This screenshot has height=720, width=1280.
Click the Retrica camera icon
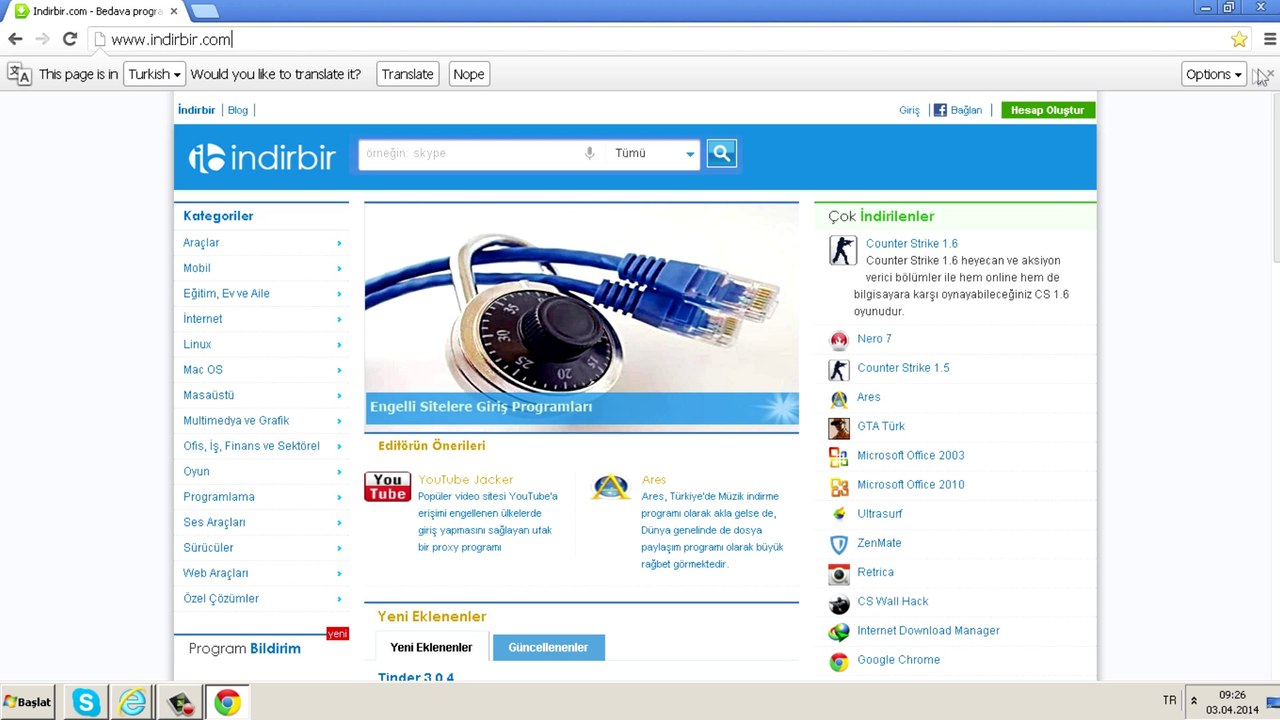click(839, 573)
